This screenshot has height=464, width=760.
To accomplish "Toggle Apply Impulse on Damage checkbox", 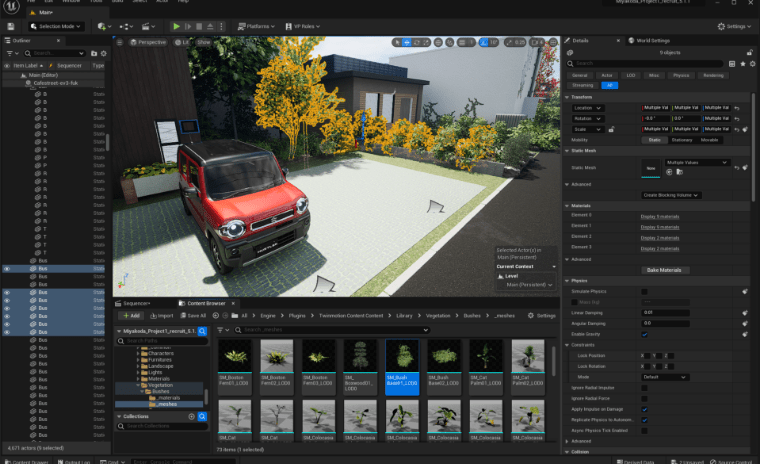I will pos(644,409).
